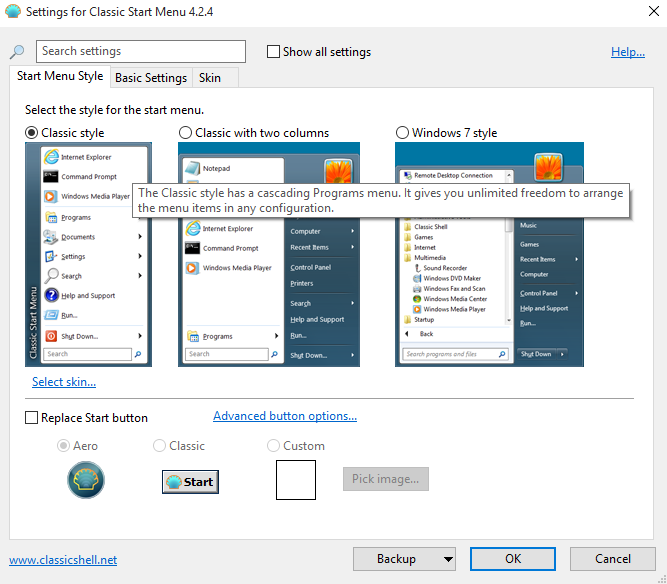Click the Documents icon in Classic preview
This screenshot has height=584, width=667.
click(x=51, y=236)
